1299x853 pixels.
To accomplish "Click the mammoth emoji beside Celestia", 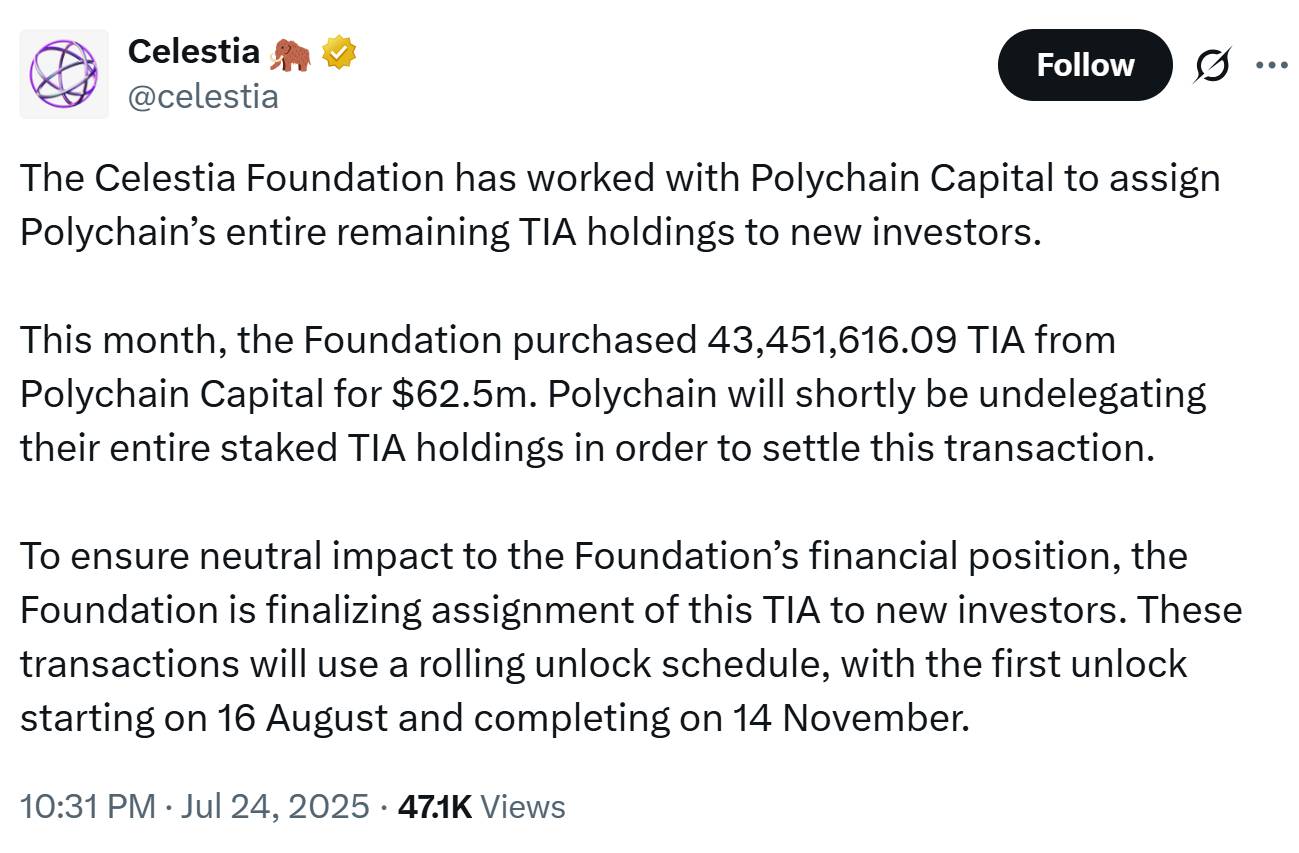I will pyautogui.click(x=291, y=53).
